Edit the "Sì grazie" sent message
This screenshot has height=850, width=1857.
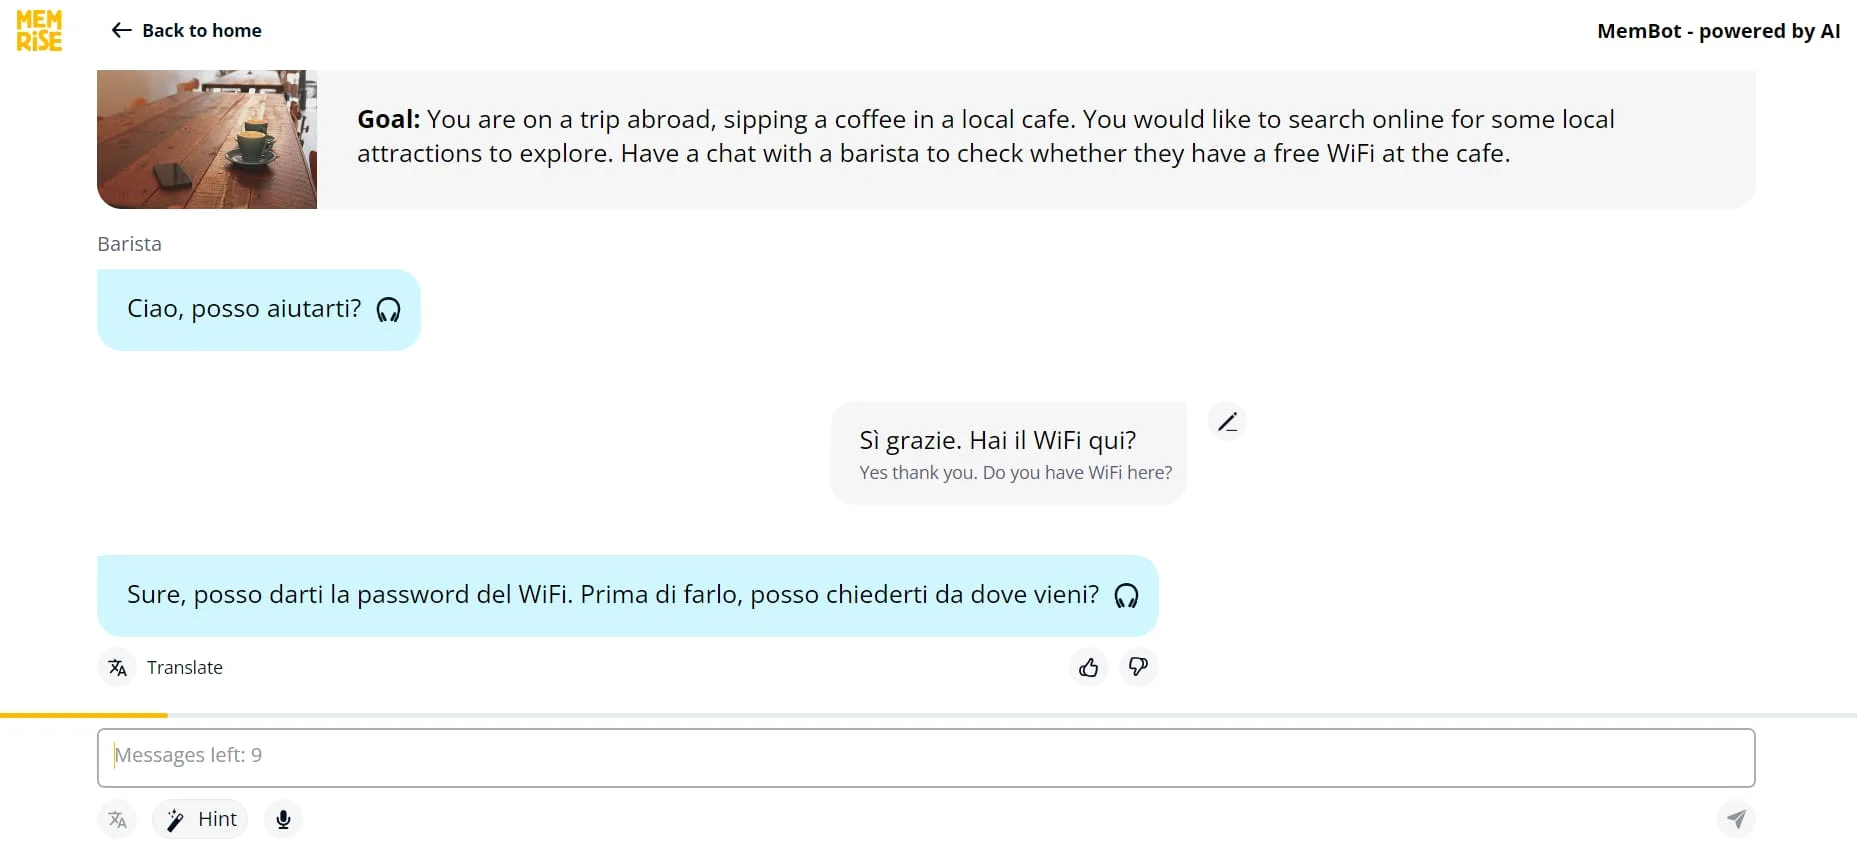click(1227, 422)
